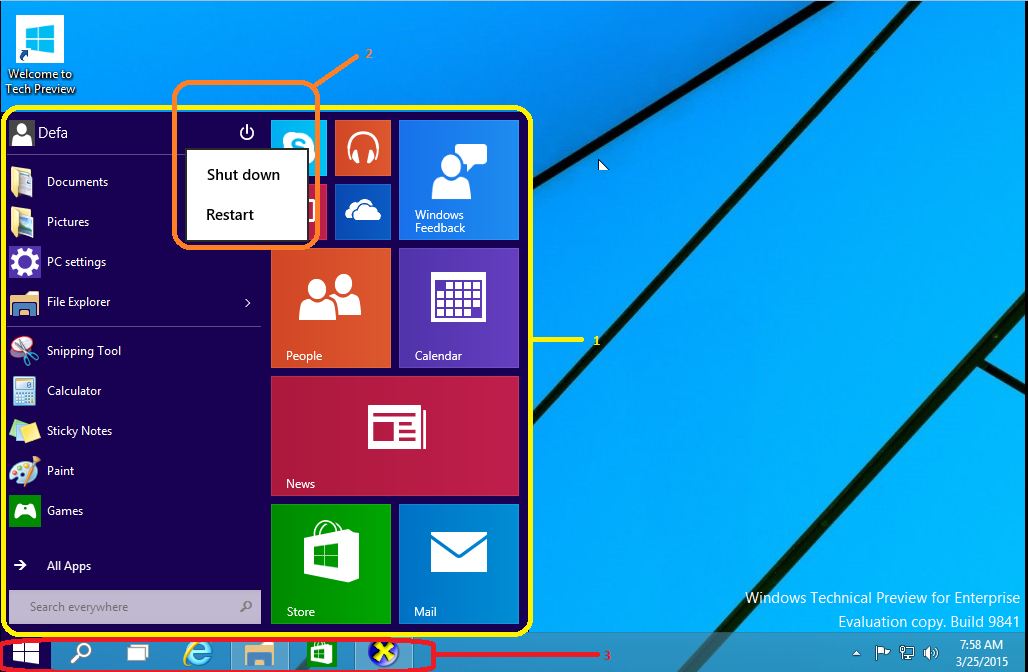1028x672 pixels.
Task: Open PC settings from Start menu
Action: pos(76,262)
